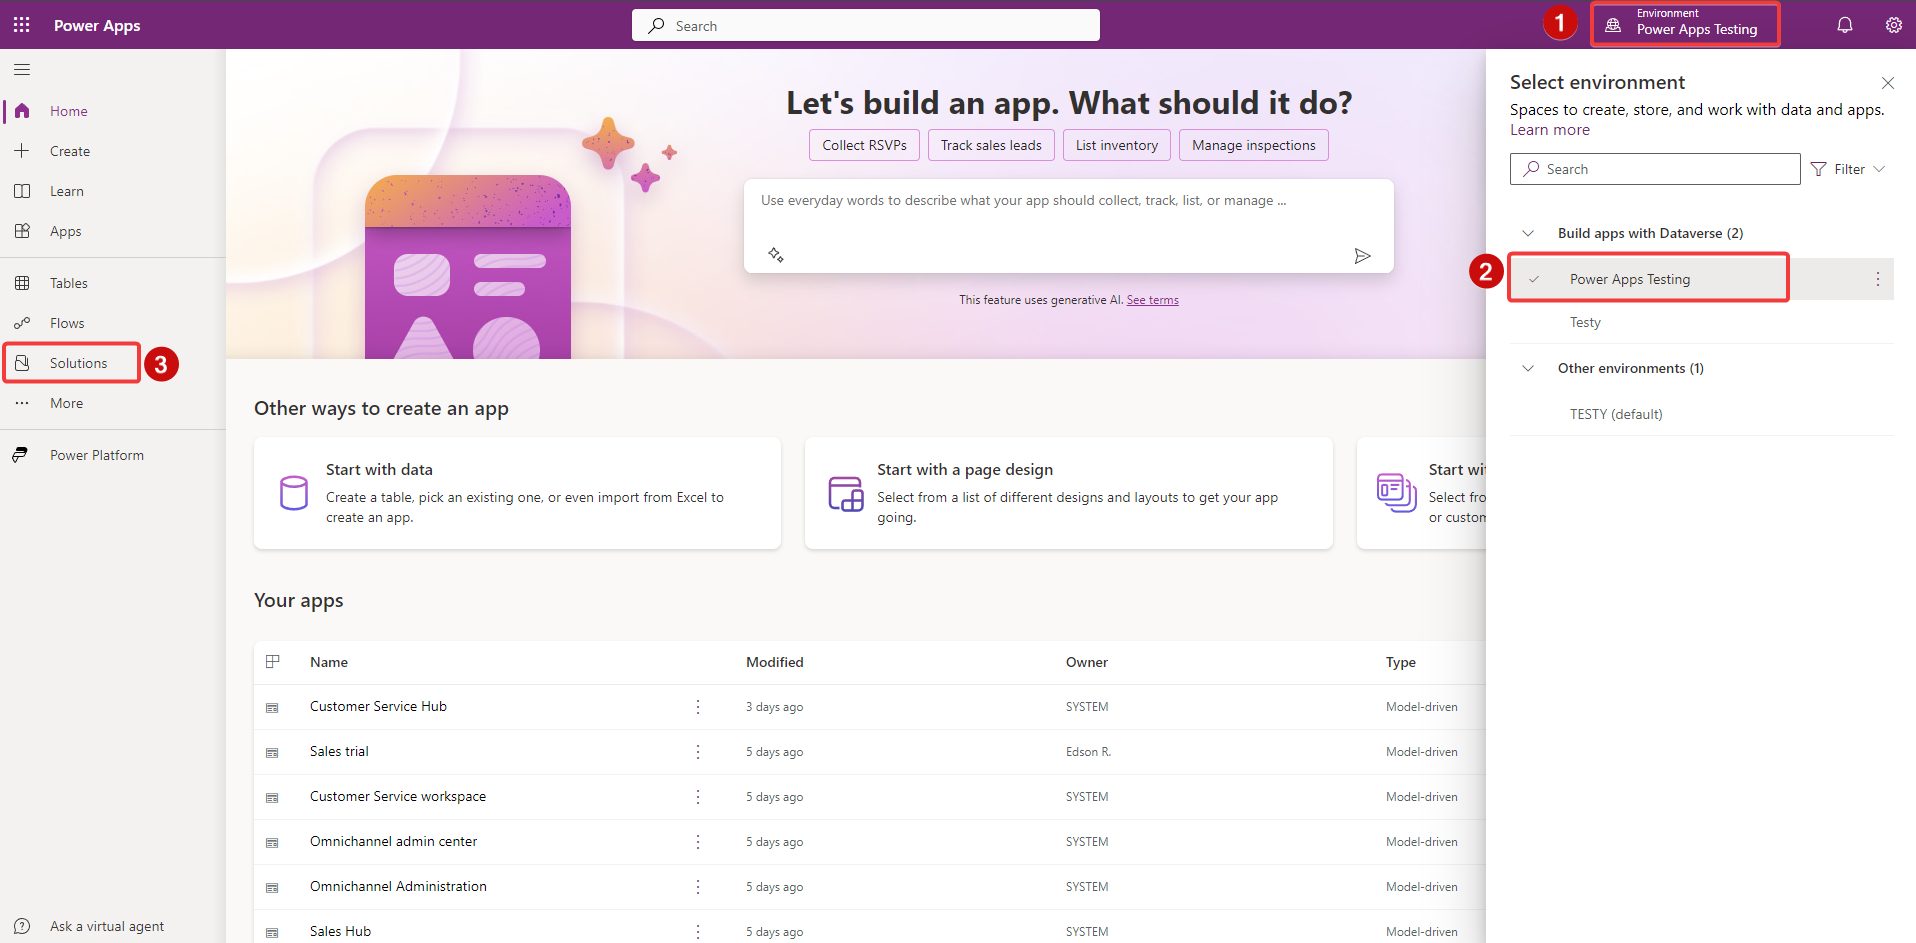Screen dimensions: 1916x943
Task: Click the Power Apps title
Action: pos(97,25)
